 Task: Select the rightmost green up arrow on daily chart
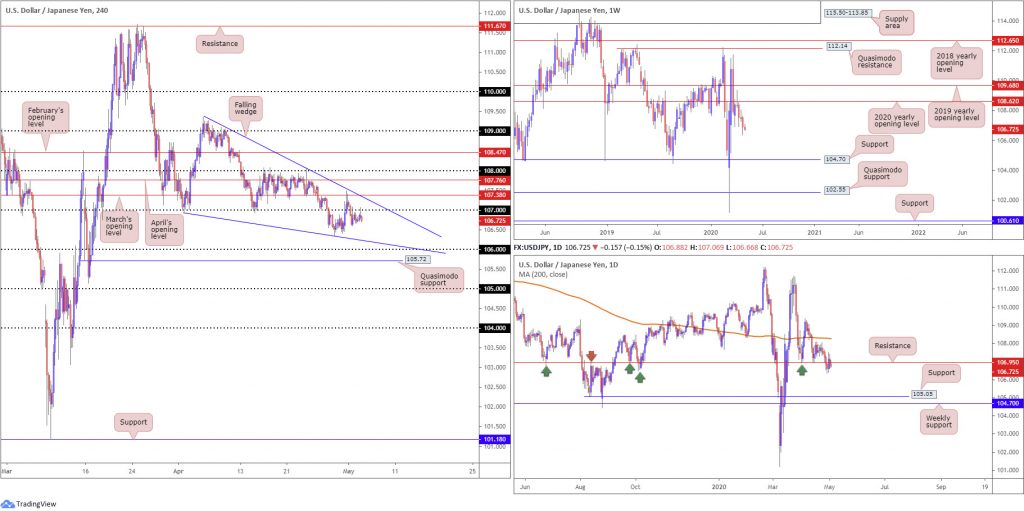(x=802, y=370)
